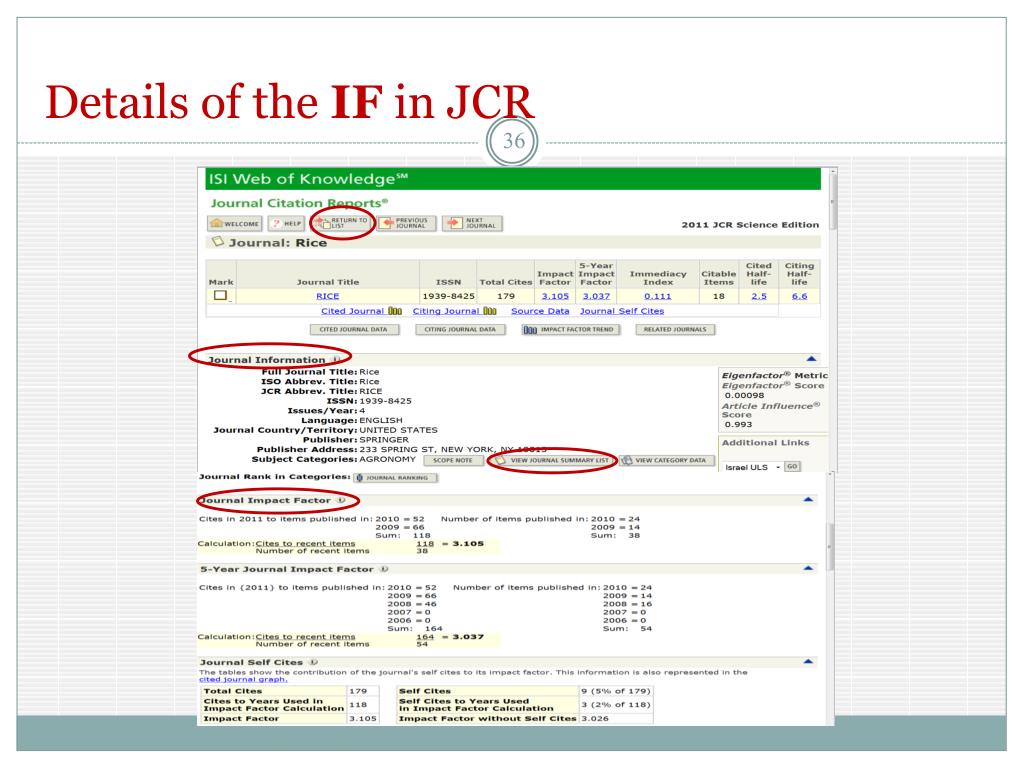Open the Israel ULS additional links dropdown

[x=752, y=468]
